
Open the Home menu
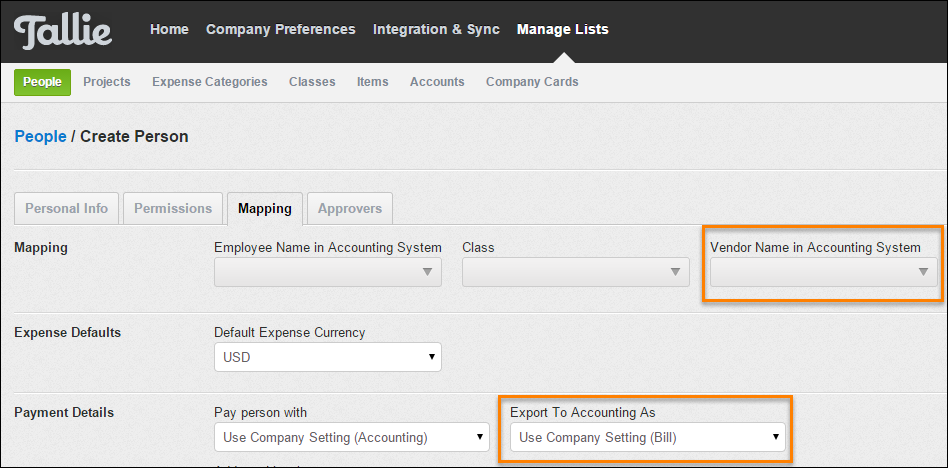tap(169, 29)
